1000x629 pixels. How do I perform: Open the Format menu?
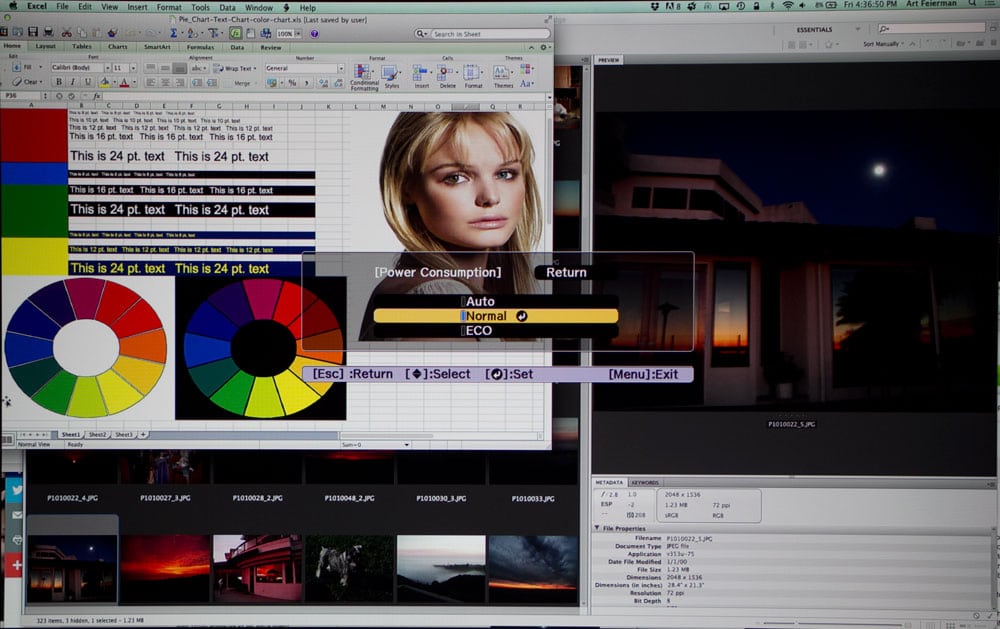click(x=169, y=7)
